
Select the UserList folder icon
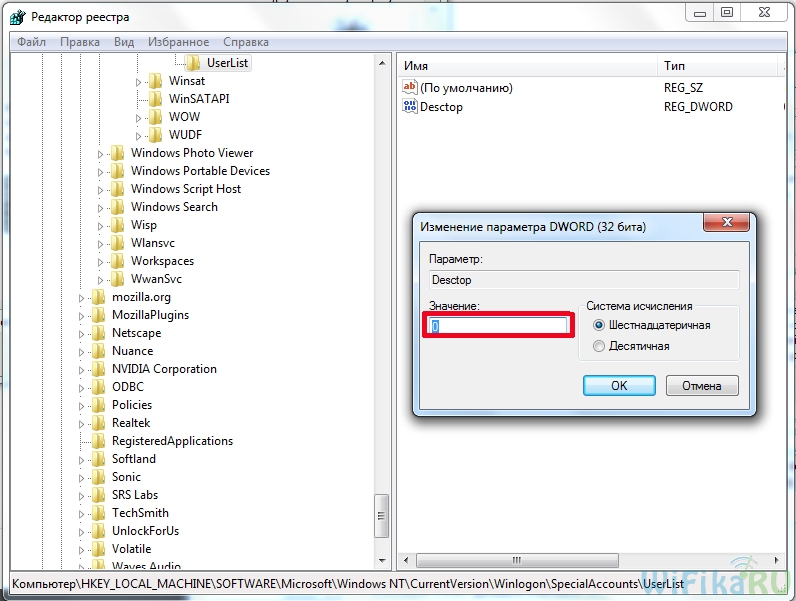[x=192, y=63]
